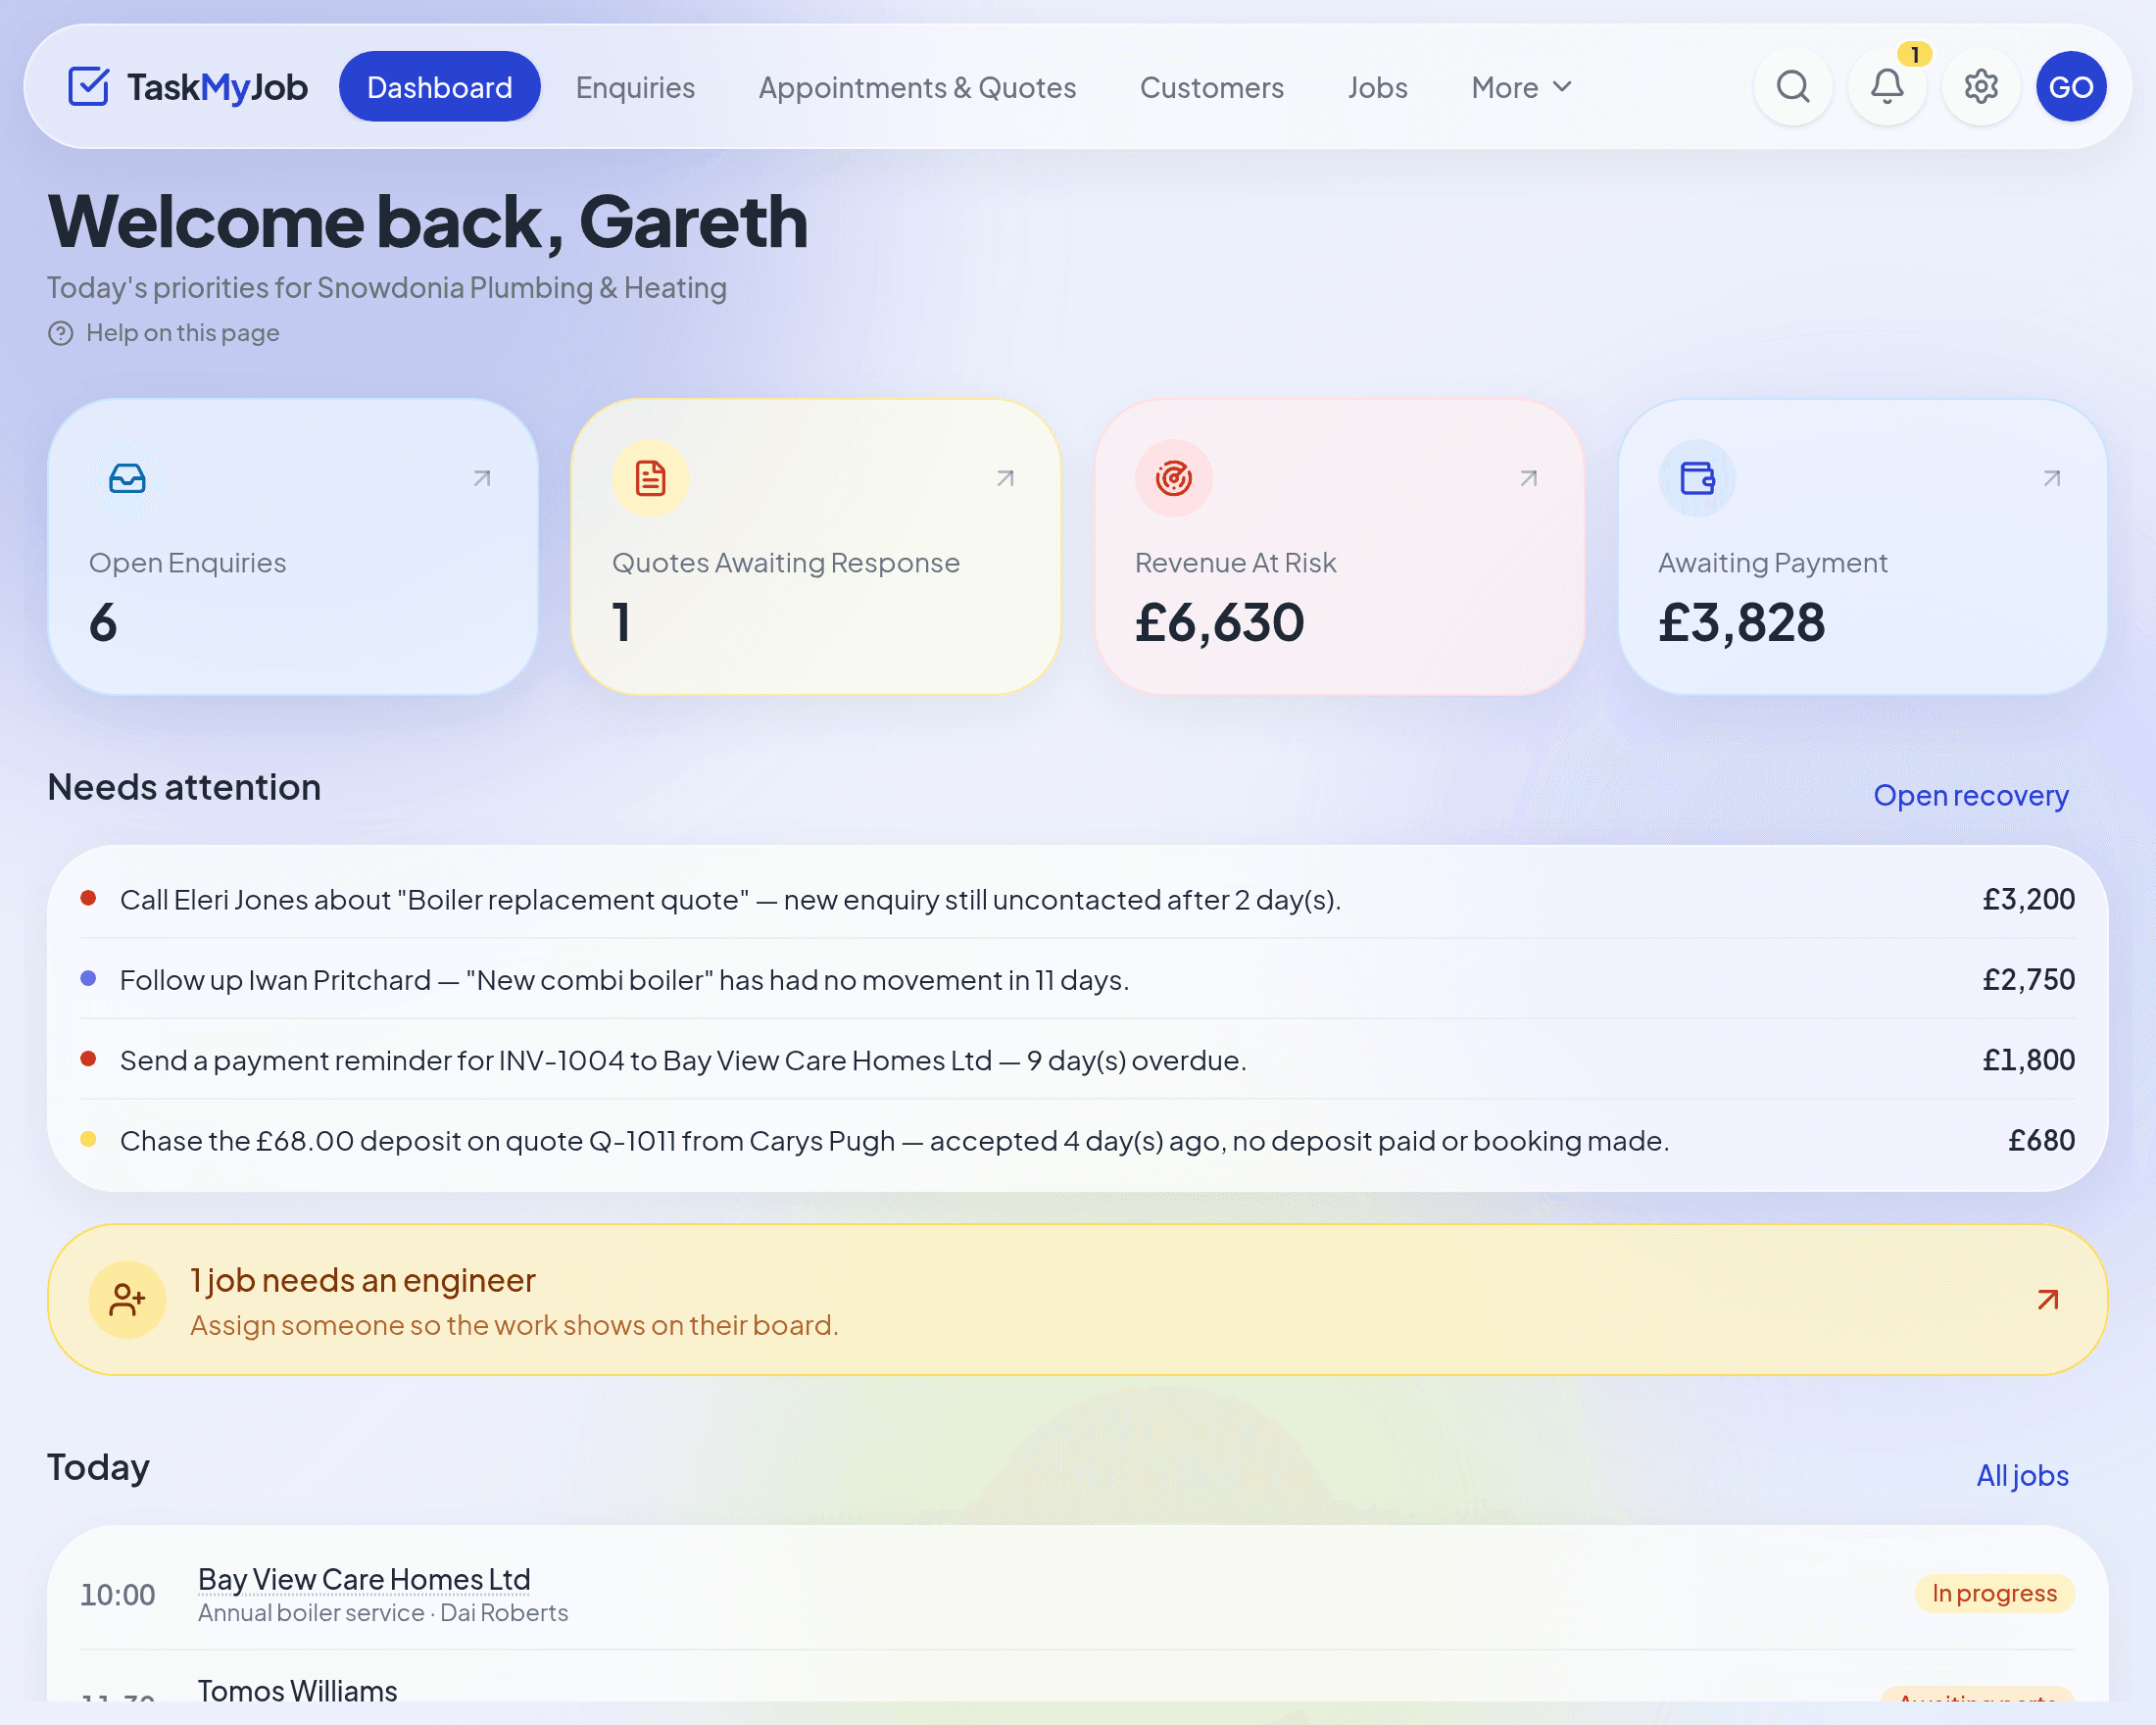Click the help question-mark icon
This screenshot has width=2156, height=1725.
tap(61, 333)
